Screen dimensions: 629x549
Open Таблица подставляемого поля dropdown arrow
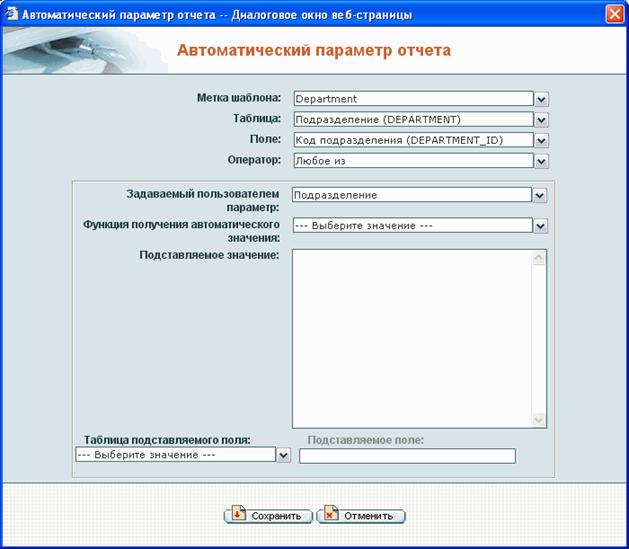click(284, 456)
